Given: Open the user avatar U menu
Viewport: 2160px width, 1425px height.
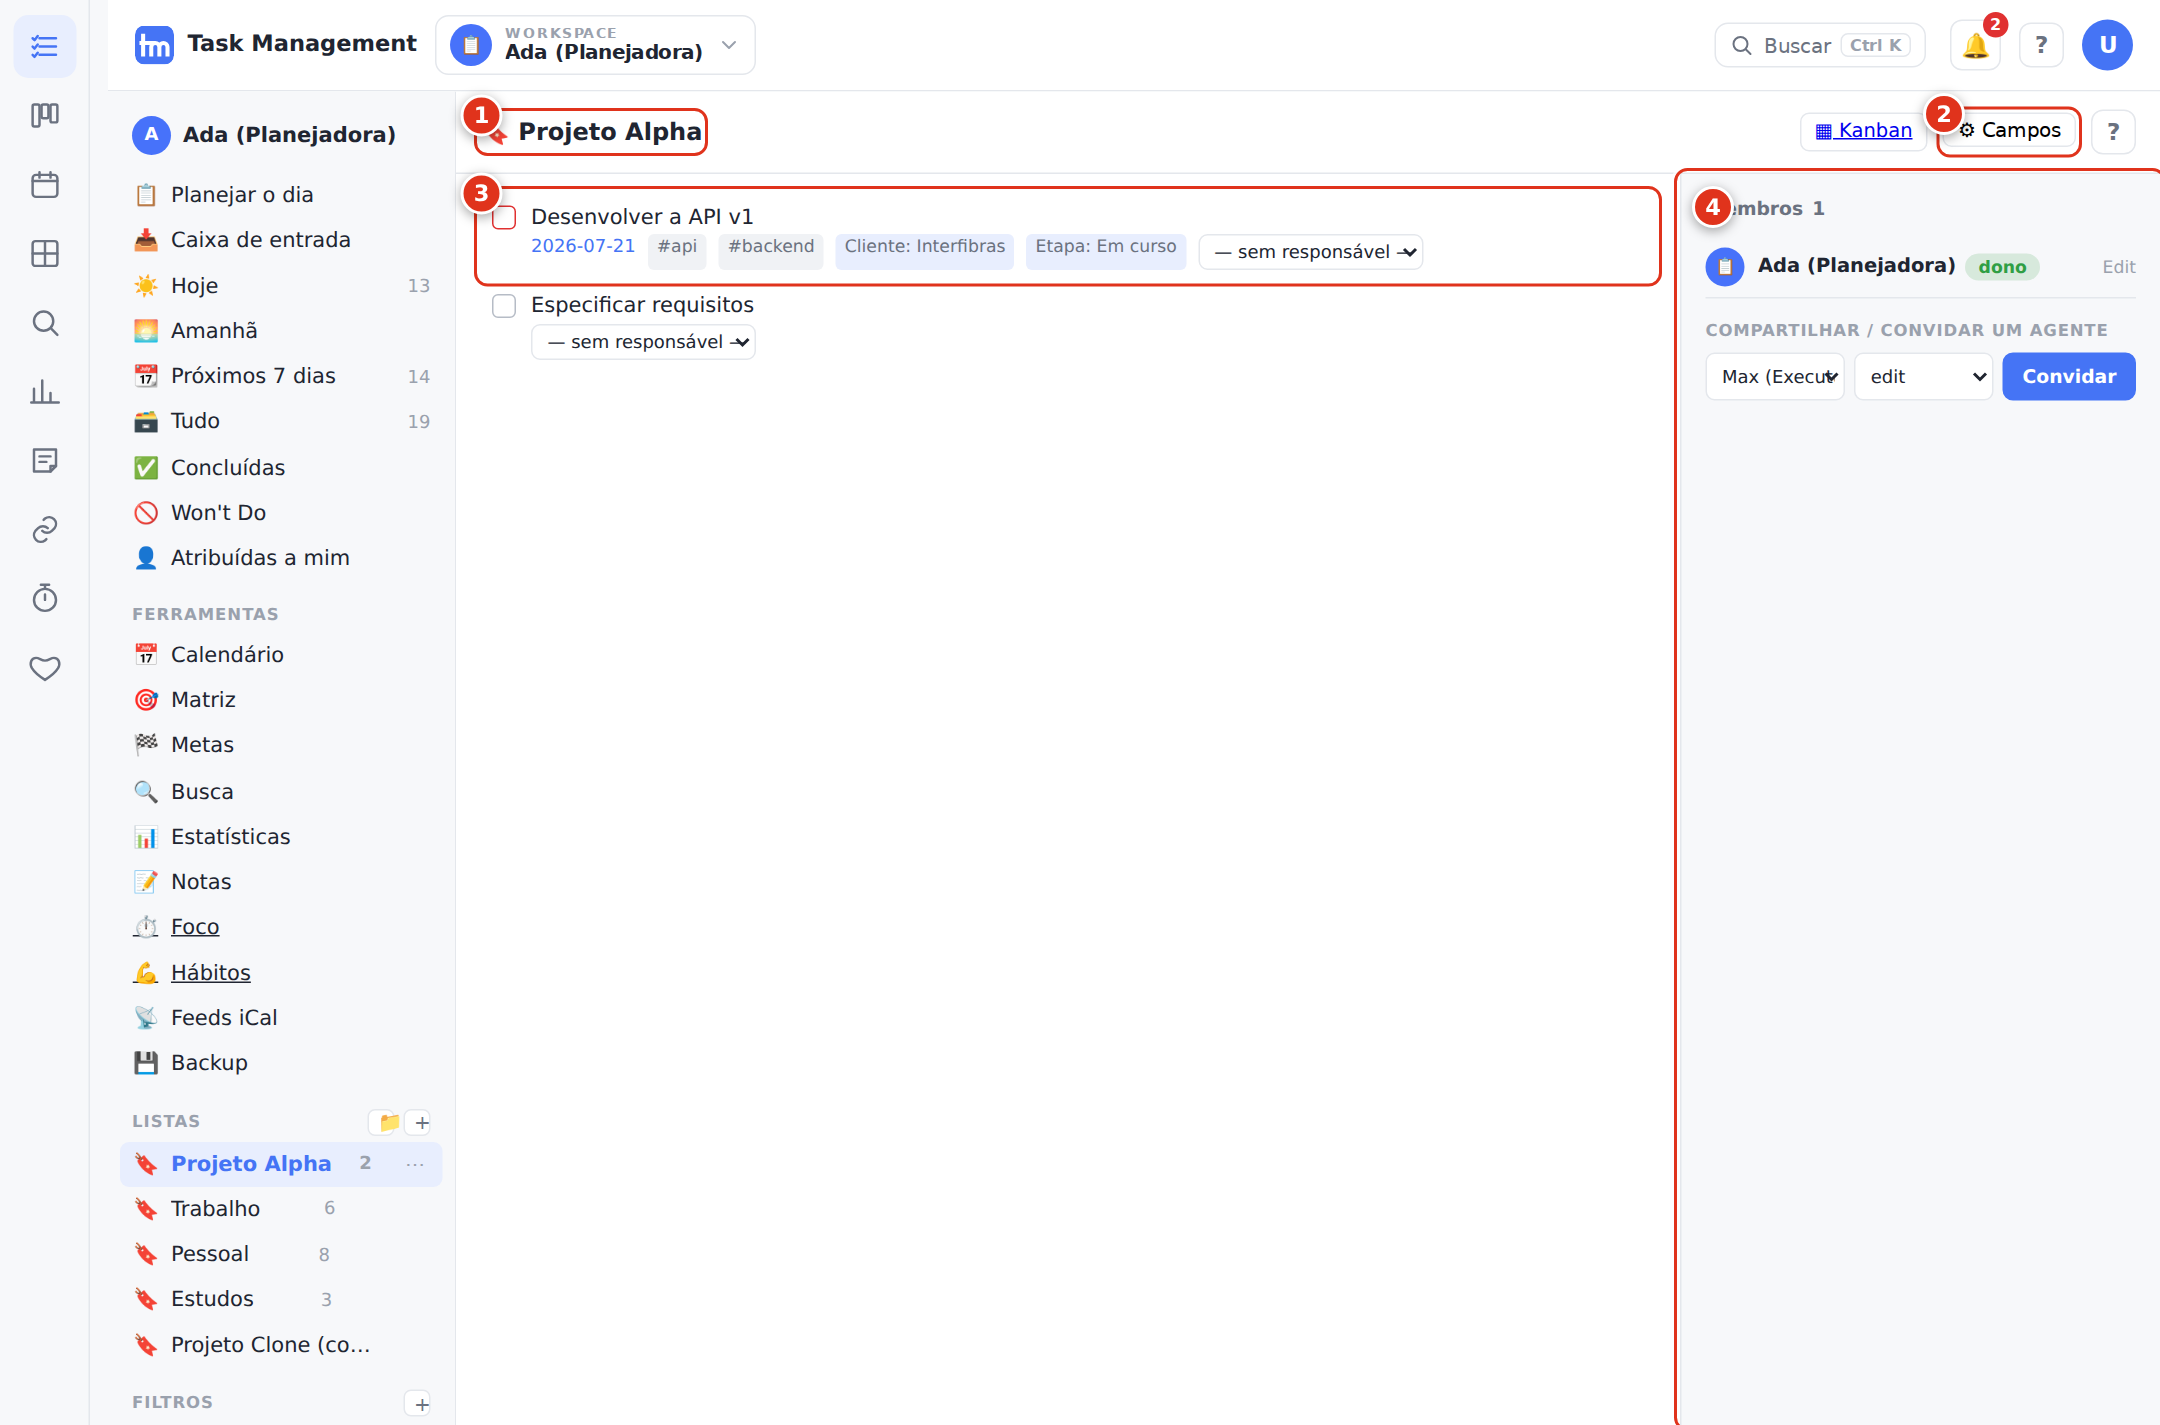Looking at the screenshot, I should click(2107, 45).
